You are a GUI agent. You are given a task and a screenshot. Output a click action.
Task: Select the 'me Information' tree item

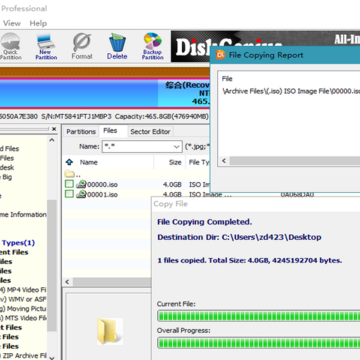(x=23, y=214)
